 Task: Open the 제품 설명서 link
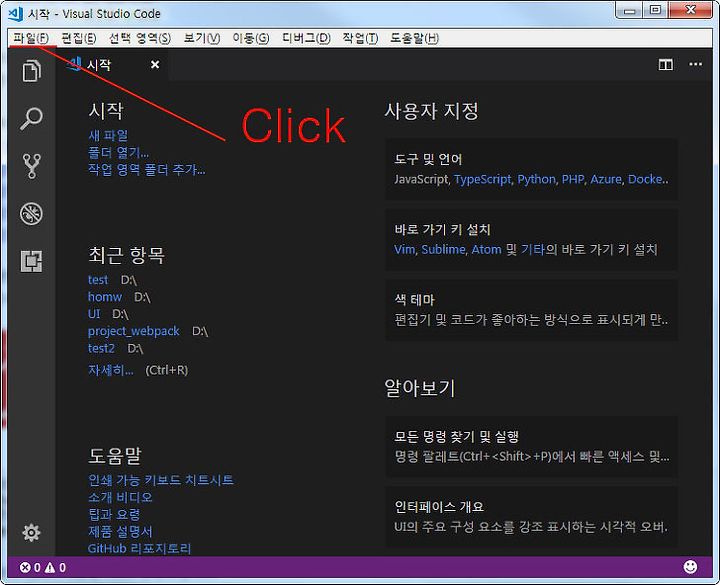[120, 531]
